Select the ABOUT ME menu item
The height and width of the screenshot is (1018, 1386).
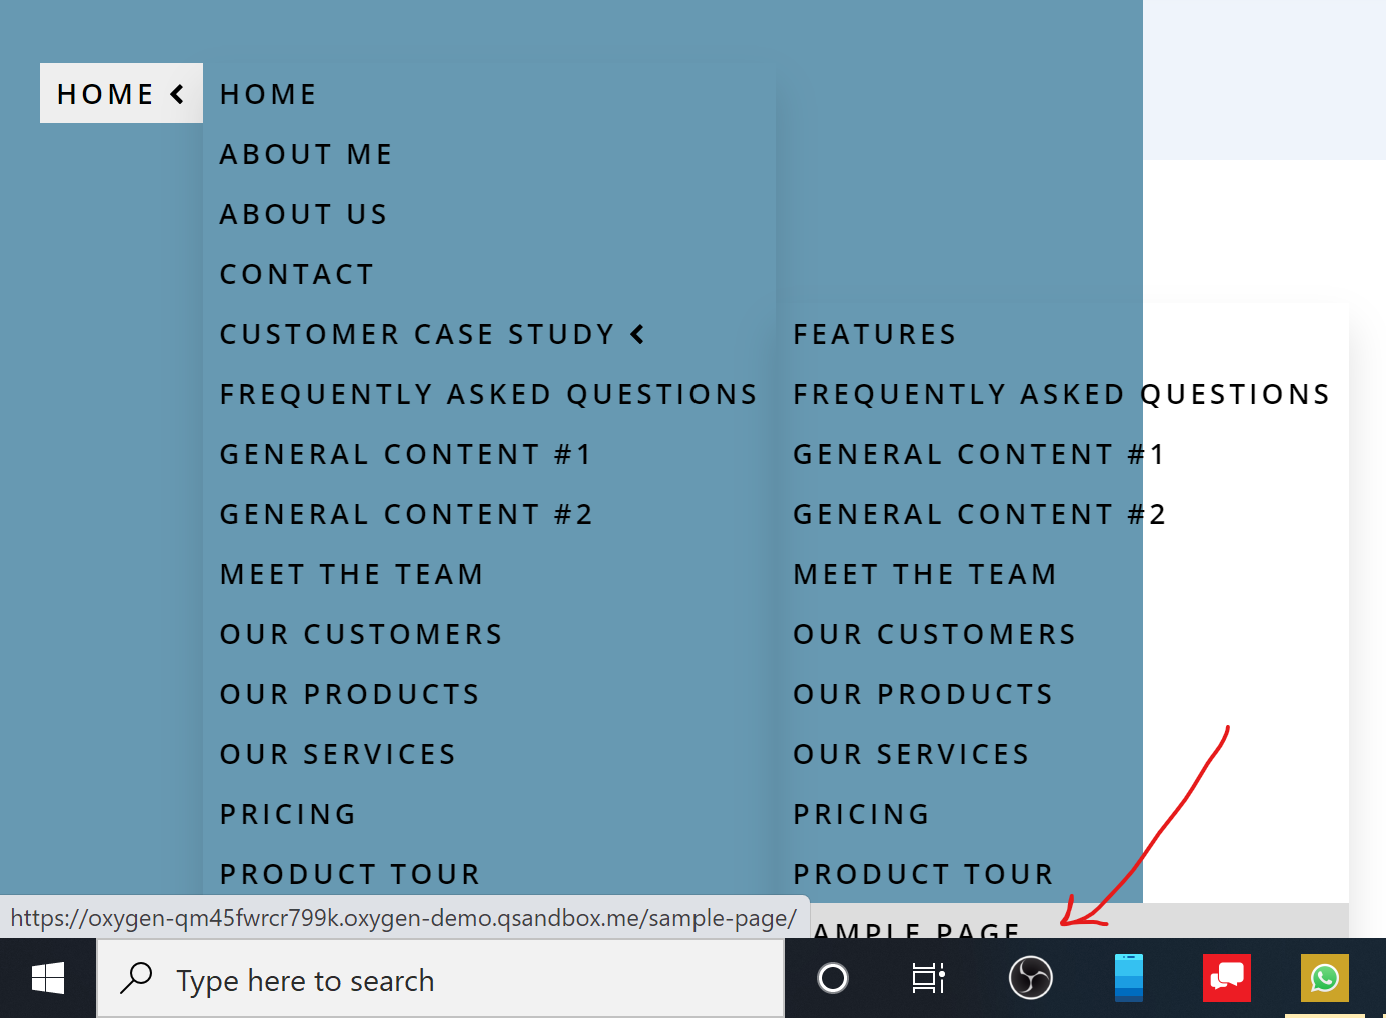coord(305,153)
